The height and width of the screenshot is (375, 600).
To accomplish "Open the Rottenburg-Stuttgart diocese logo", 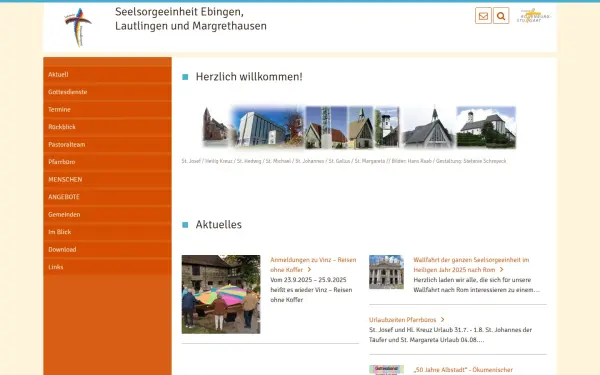I will (533, 16).
